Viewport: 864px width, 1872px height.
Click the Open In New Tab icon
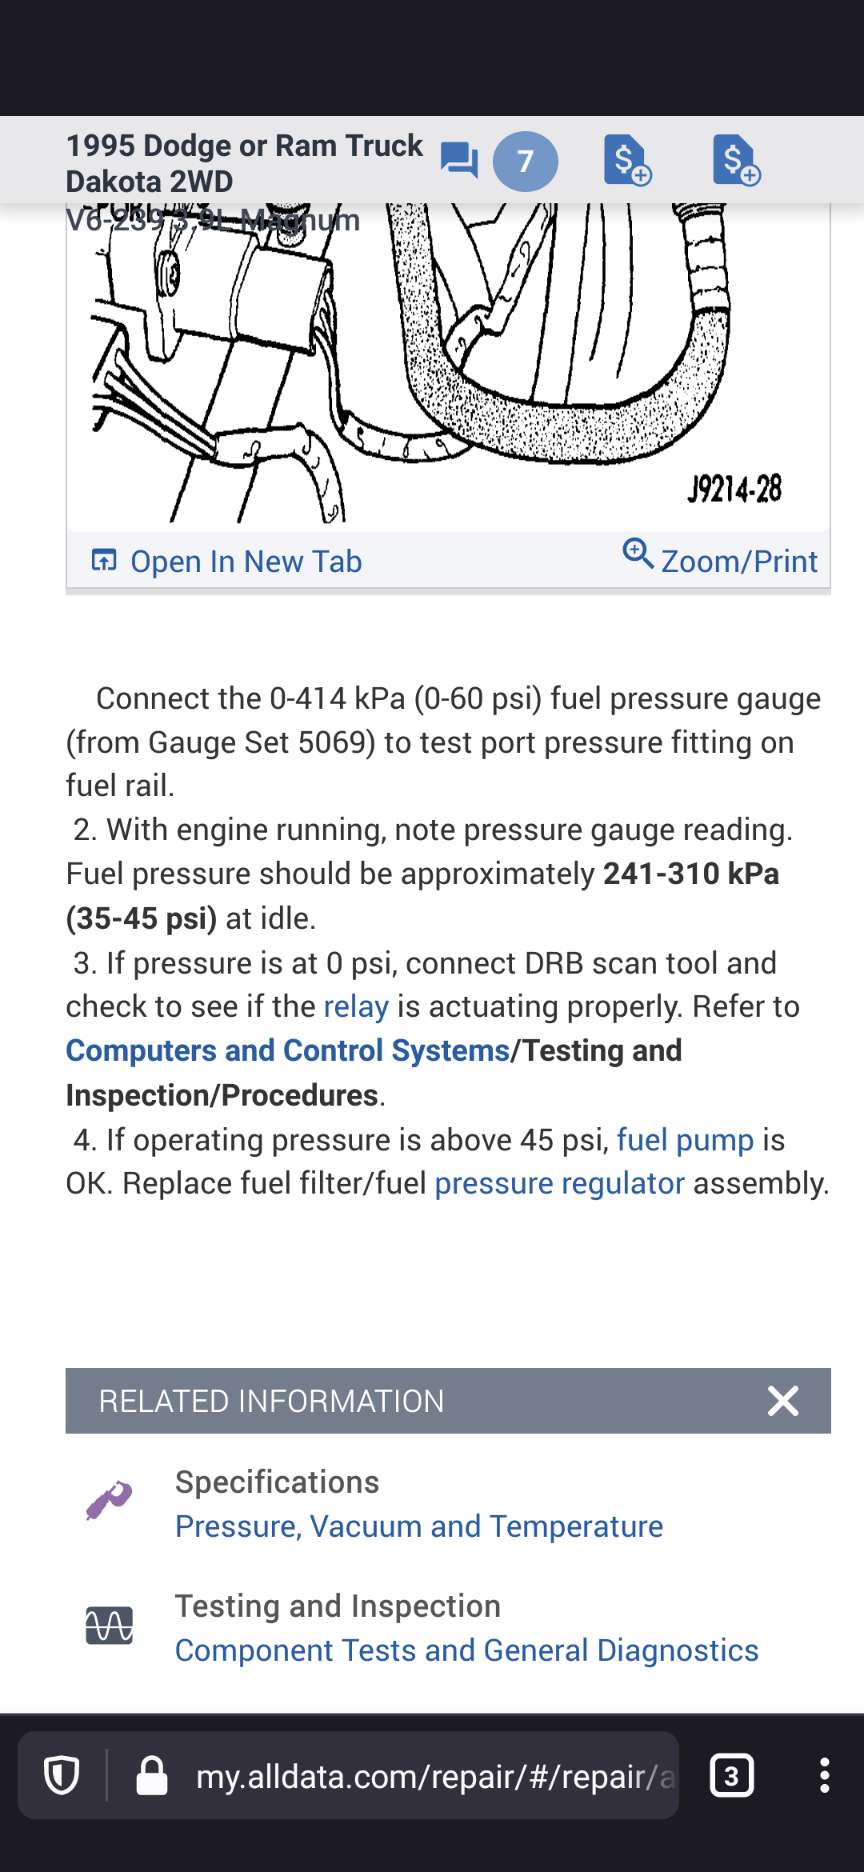click(x=104, y=560)
